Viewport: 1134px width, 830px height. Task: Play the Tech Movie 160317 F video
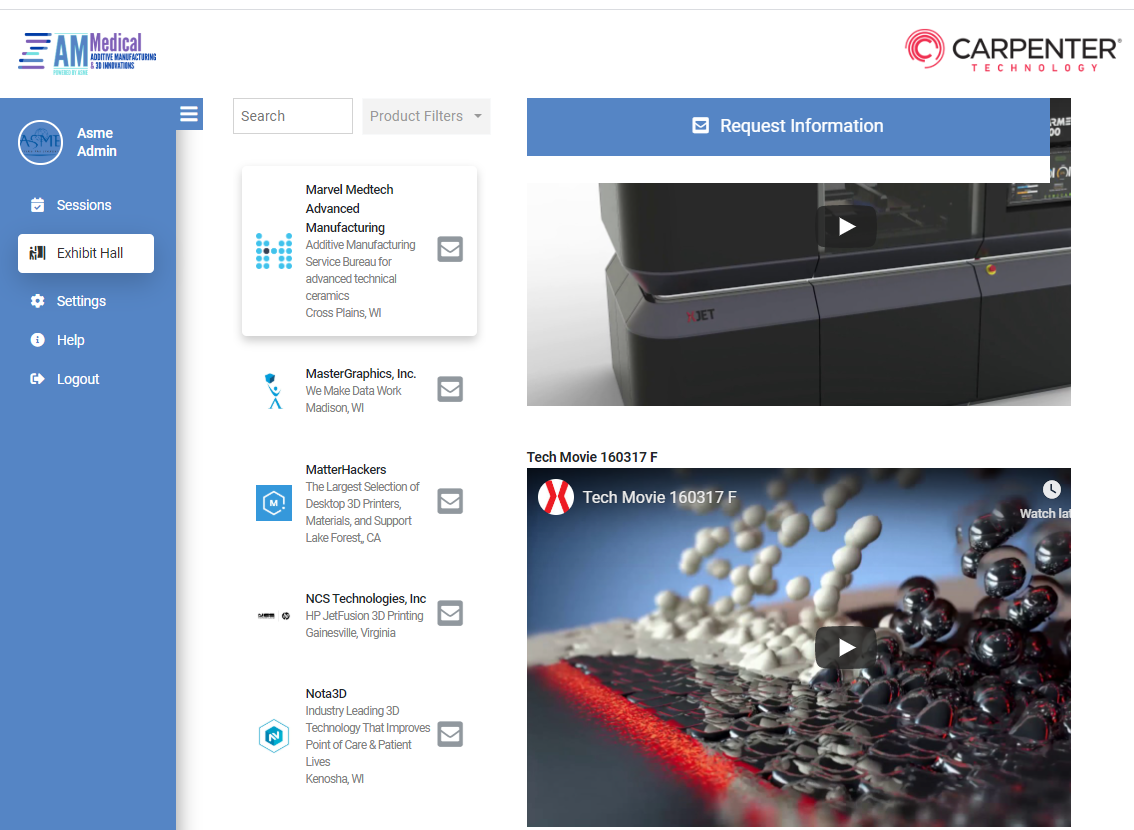pyautogui.click(x=846, y=647)
